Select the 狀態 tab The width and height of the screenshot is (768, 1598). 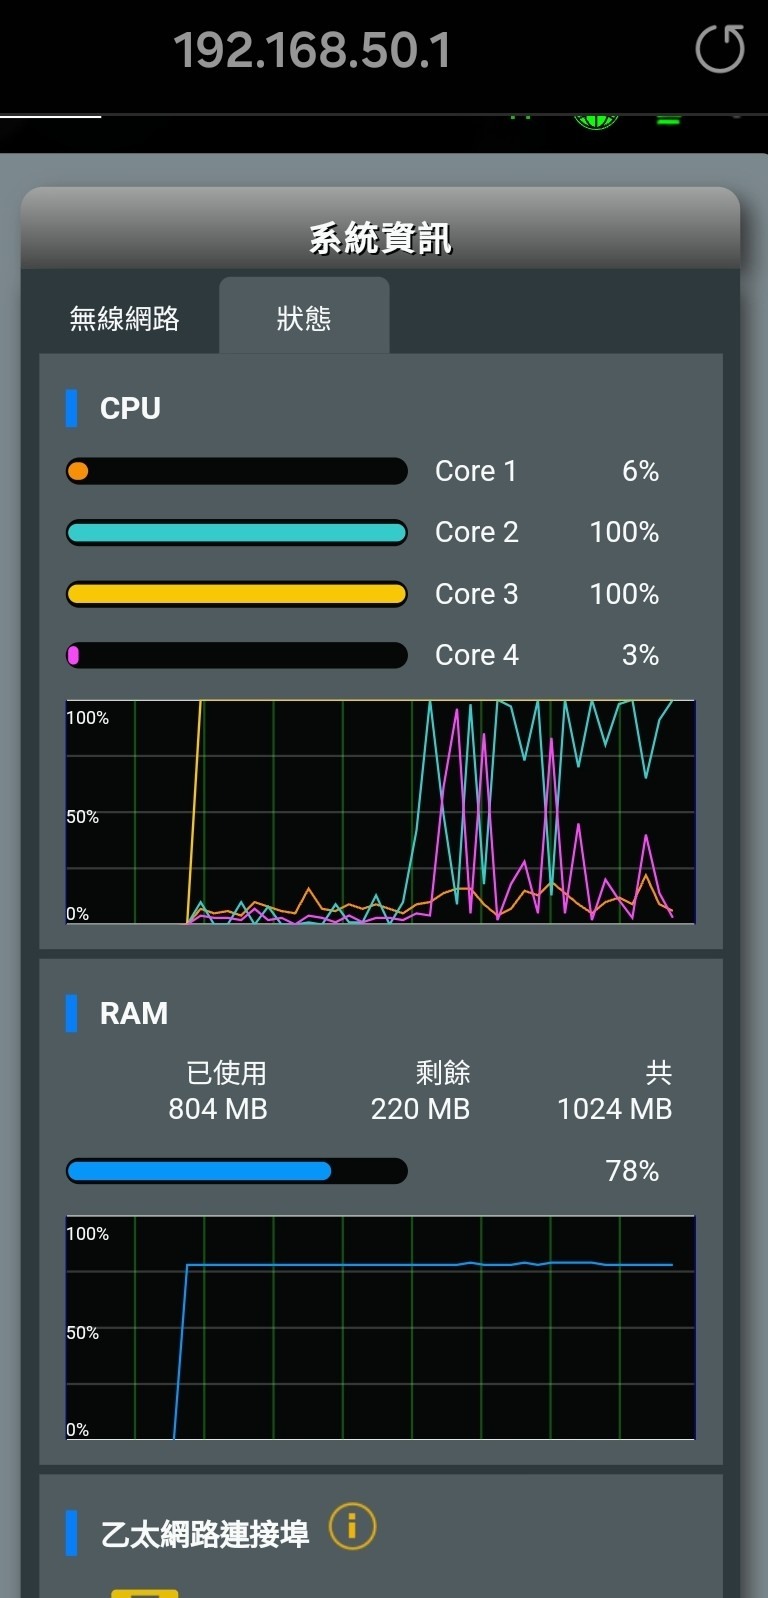click(304, 318)
